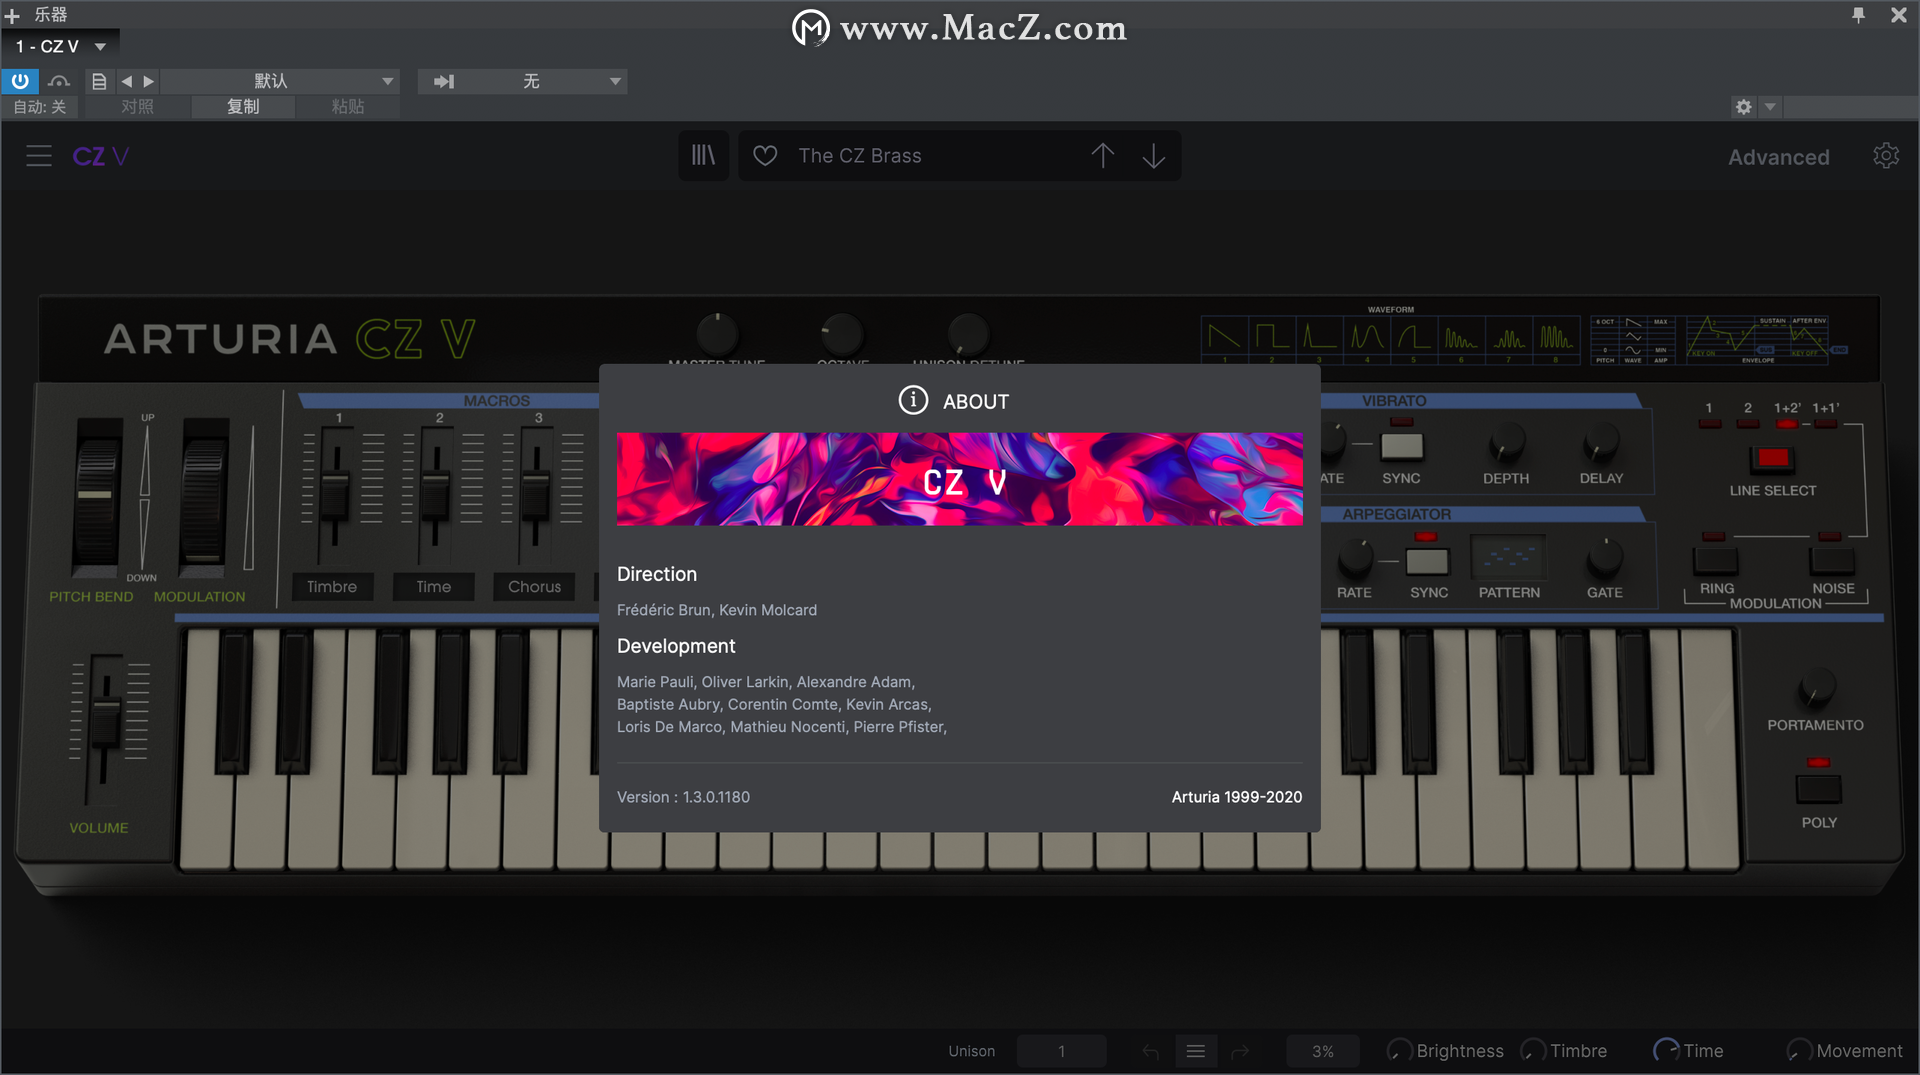Click the VOLUME slider

pyautogui.click(x=105, y=723)
